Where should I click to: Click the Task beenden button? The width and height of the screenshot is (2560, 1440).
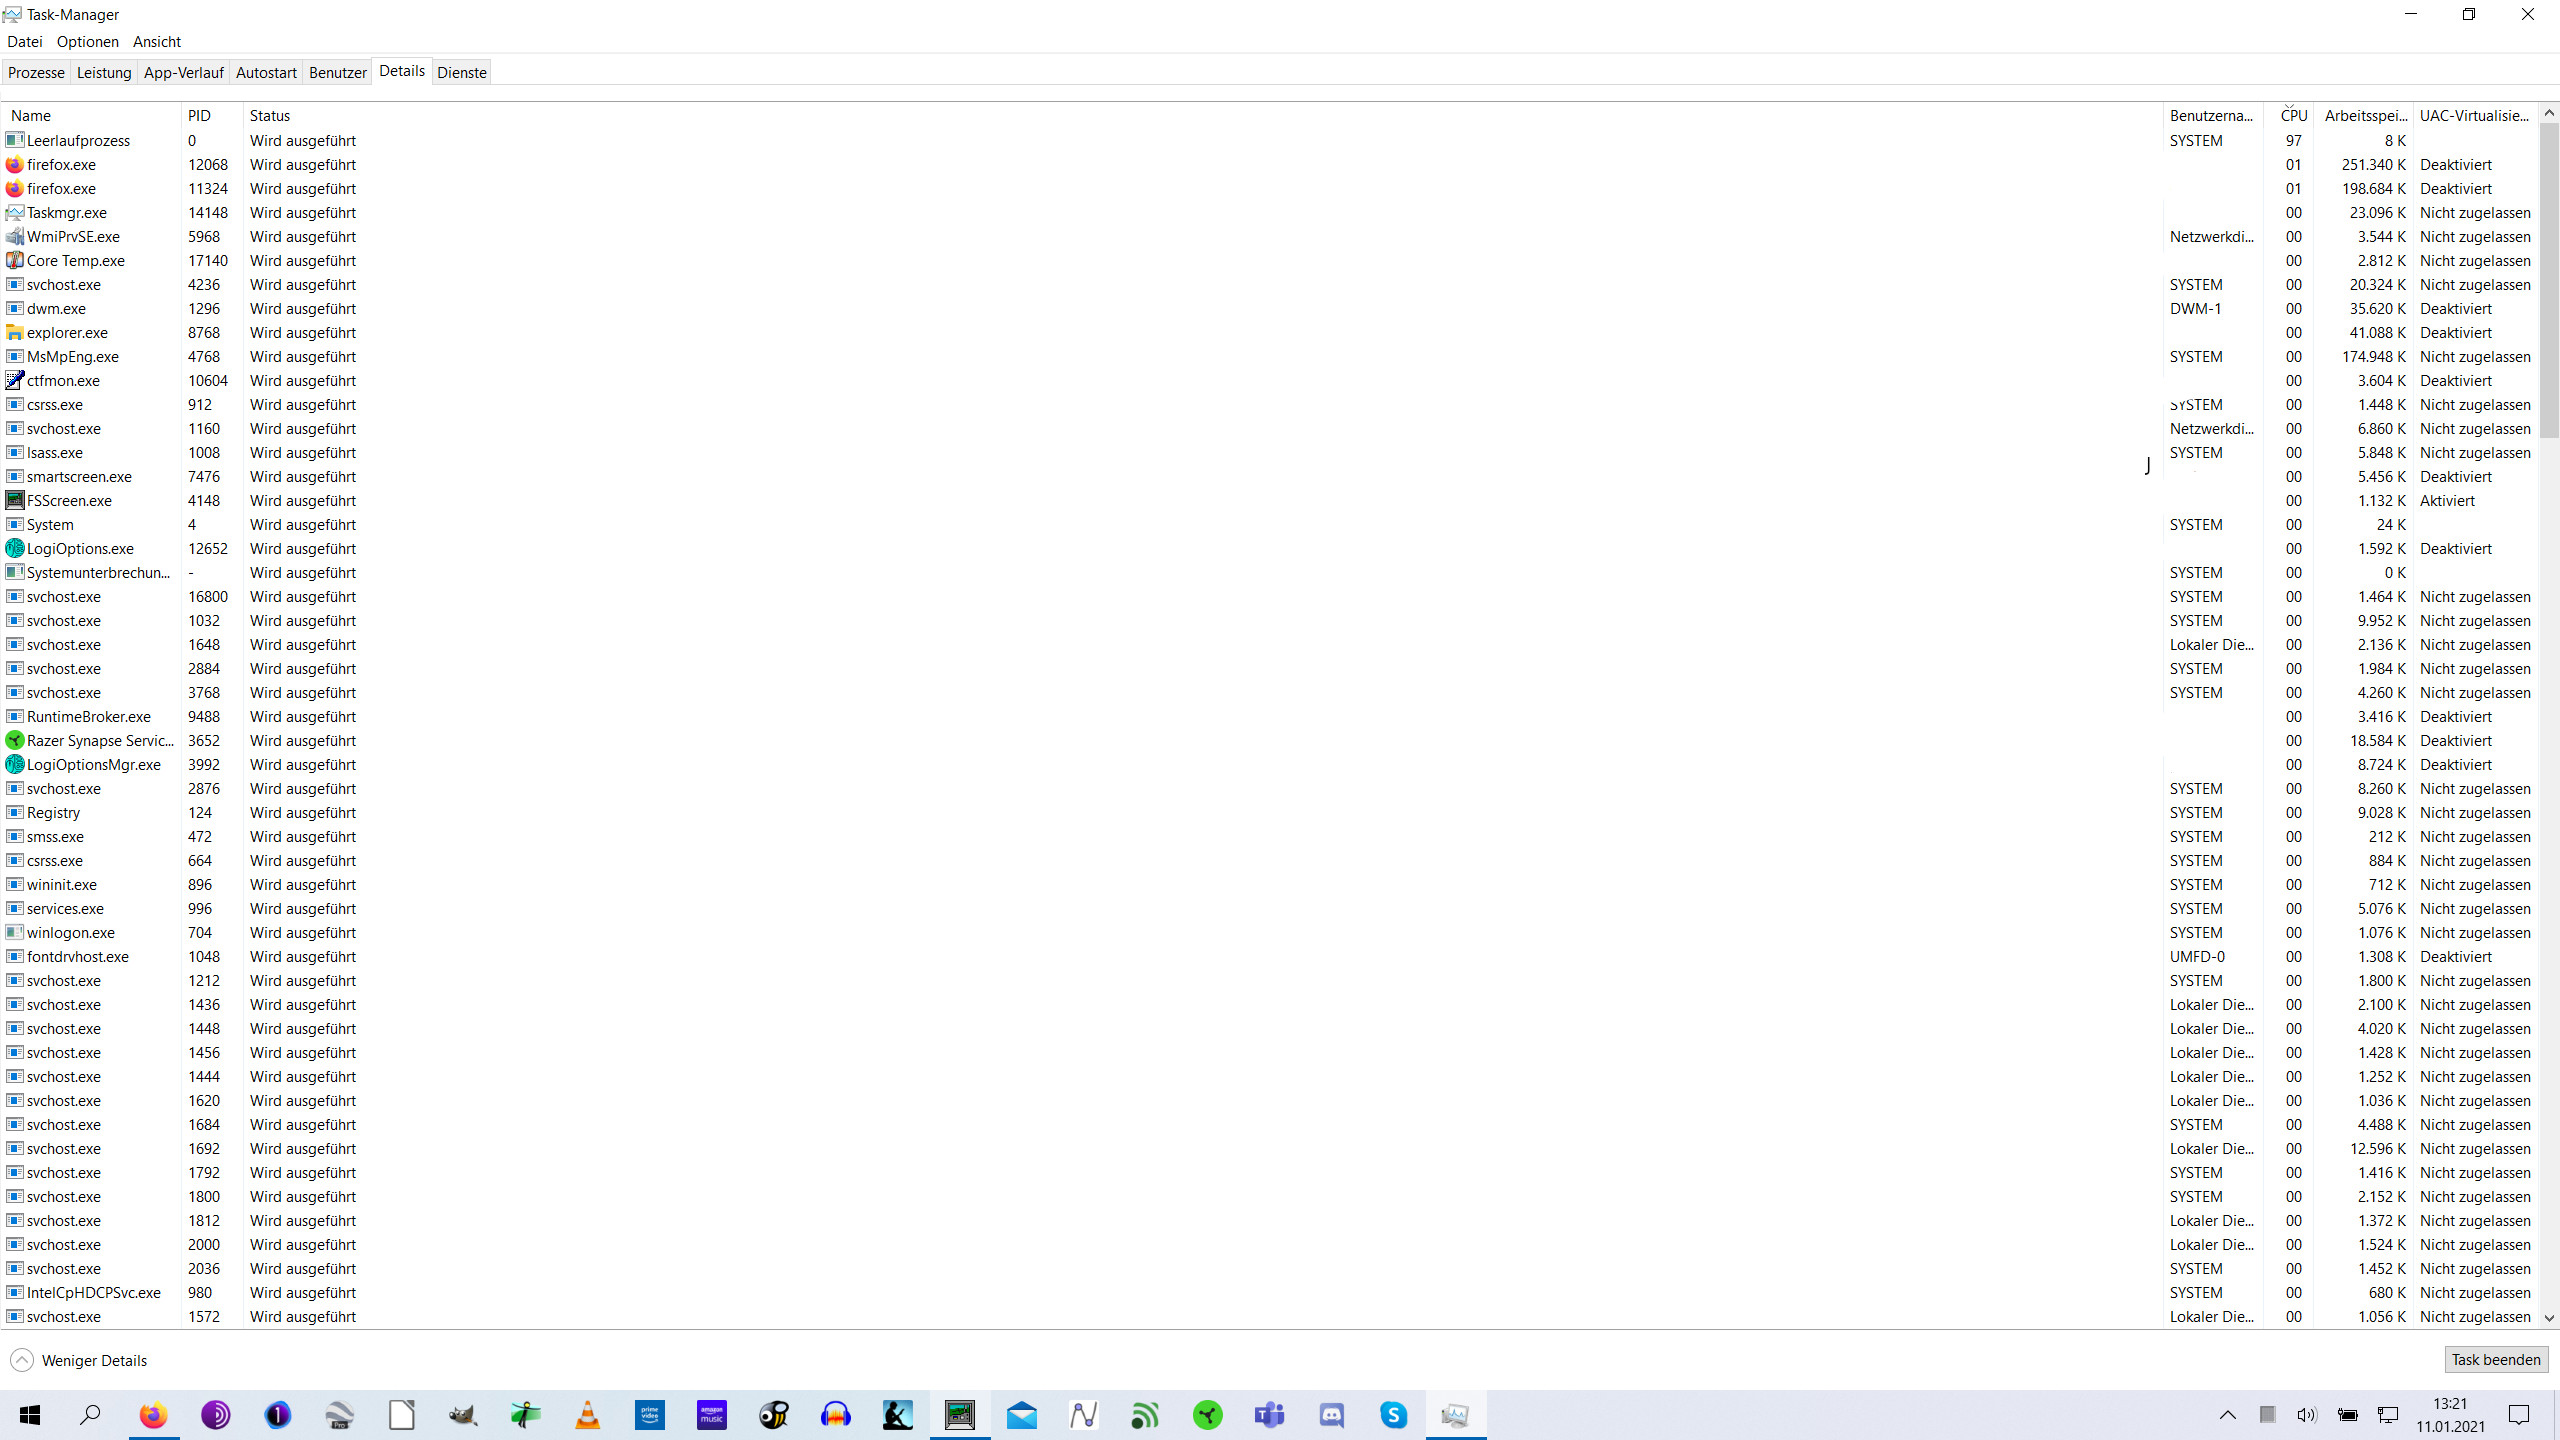[2495, 1360]
